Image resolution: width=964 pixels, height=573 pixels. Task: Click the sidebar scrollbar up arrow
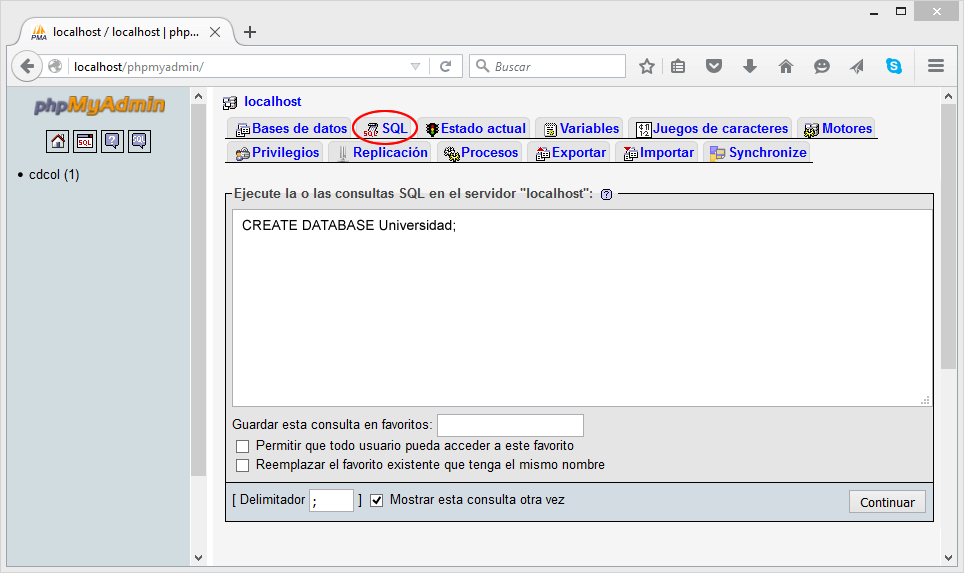point(198,97)
